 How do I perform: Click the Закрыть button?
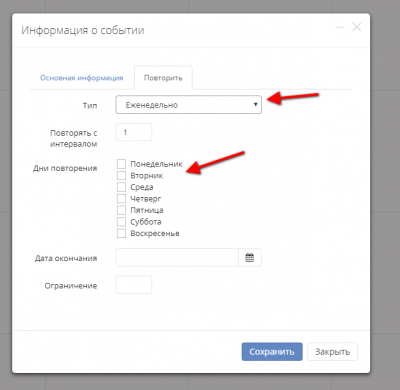point(332,352)
